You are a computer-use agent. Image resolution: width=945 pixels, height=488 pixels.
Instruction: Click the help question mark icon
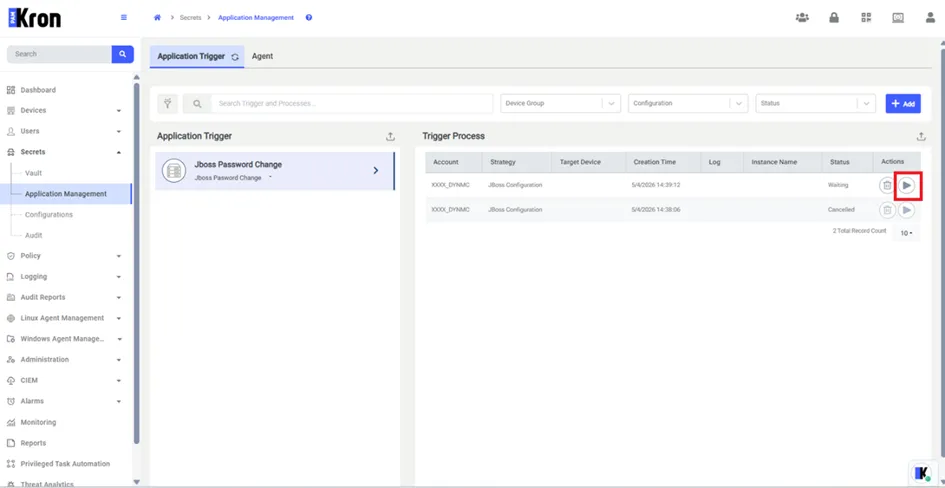pos(309,17)
